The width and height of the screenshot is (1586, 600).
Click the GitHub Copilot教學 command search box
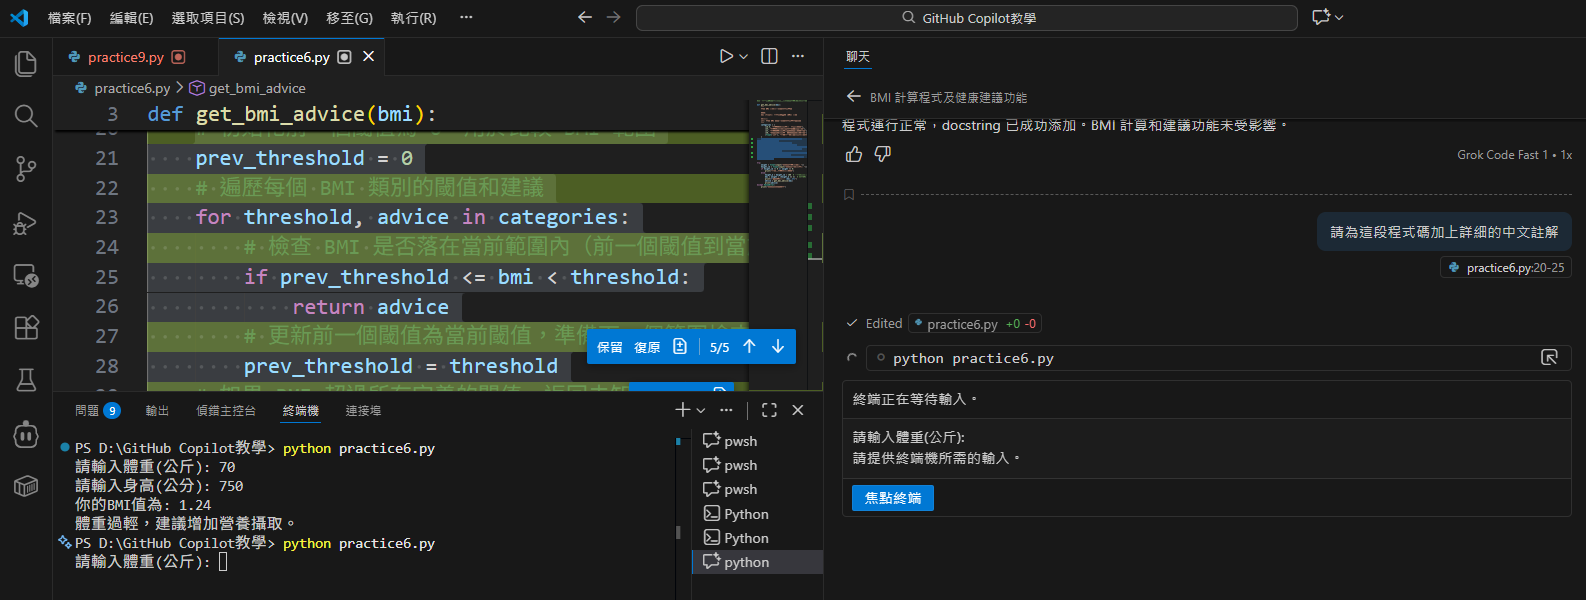coord(966,18)
